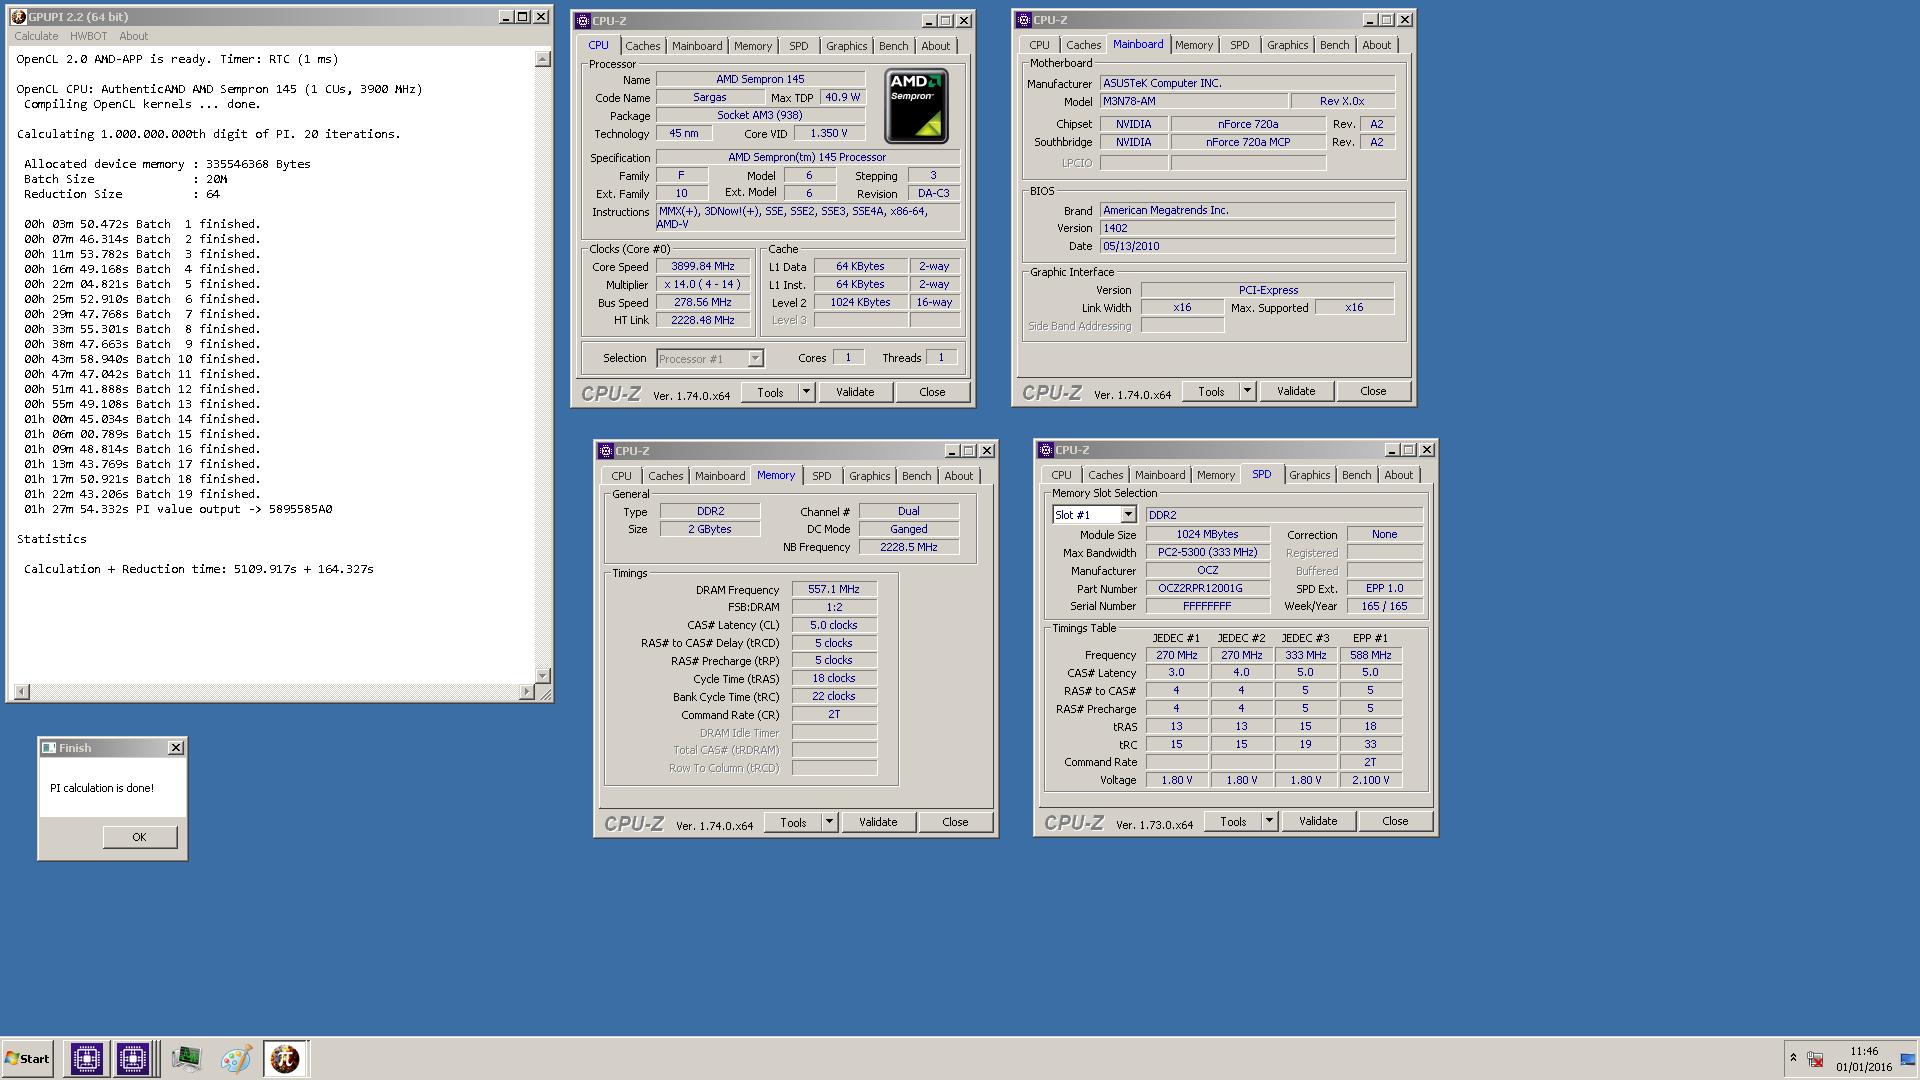Click the PI value output line in GPUPI
The height and width of the screenshot is (1080, 1920).
tap(178, 509)
